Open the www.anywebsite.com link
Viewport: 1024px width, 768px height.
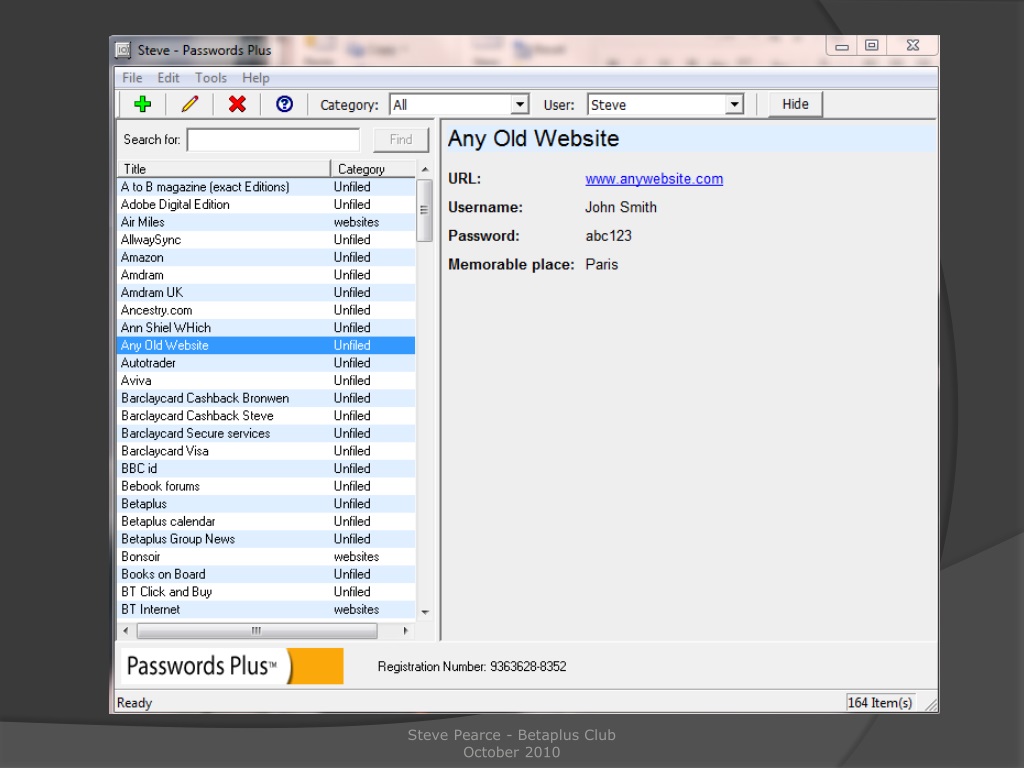(x=654, y=179)
